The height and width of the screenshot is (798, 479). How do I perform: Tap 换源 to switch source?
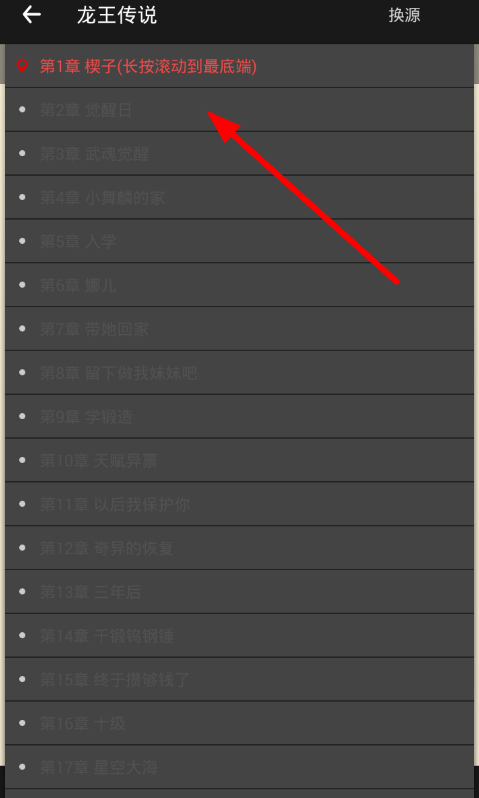pos(405,15)
